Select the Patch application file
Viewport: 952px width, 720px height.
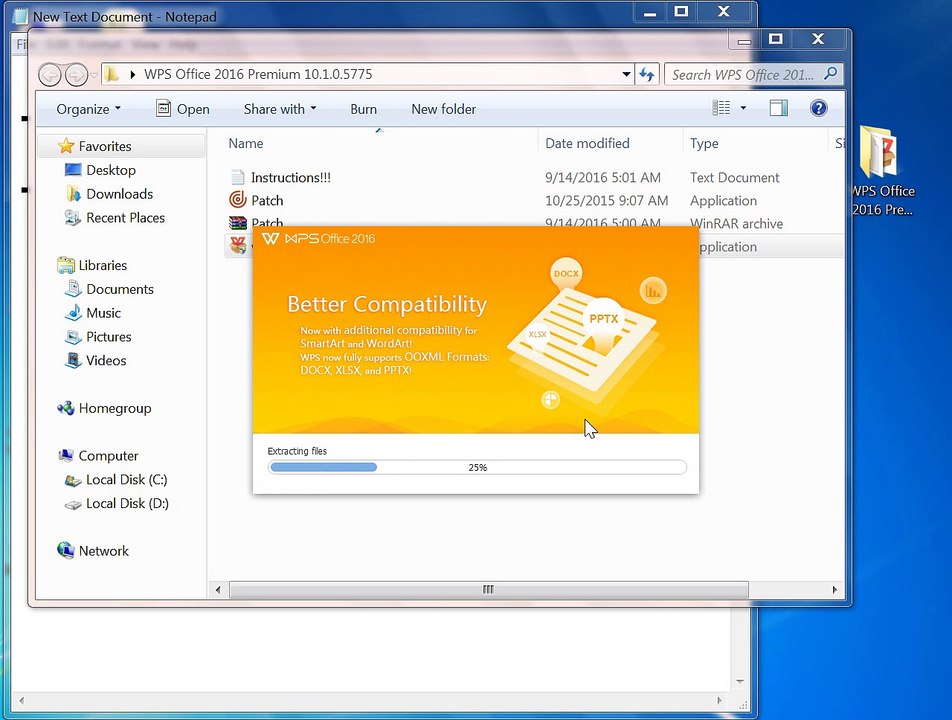pyautogui.click(x=267, y=200)
